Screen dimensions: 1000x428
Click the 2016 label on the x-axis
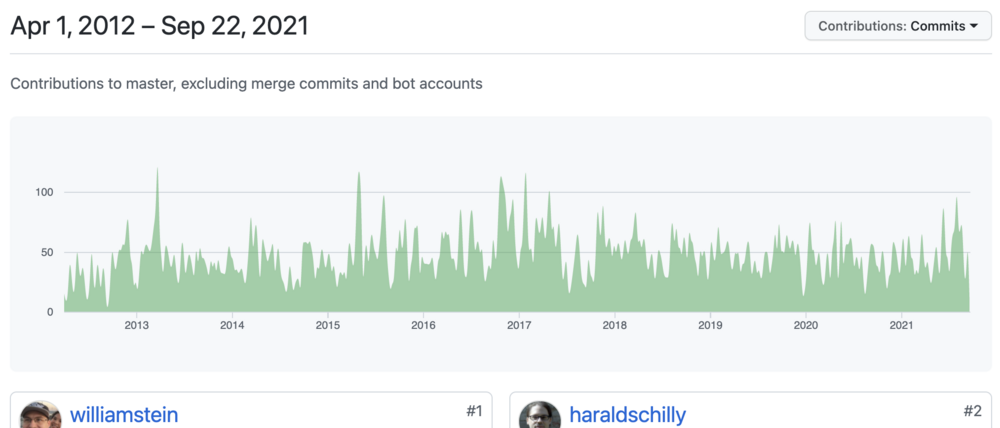pos(423,325)
